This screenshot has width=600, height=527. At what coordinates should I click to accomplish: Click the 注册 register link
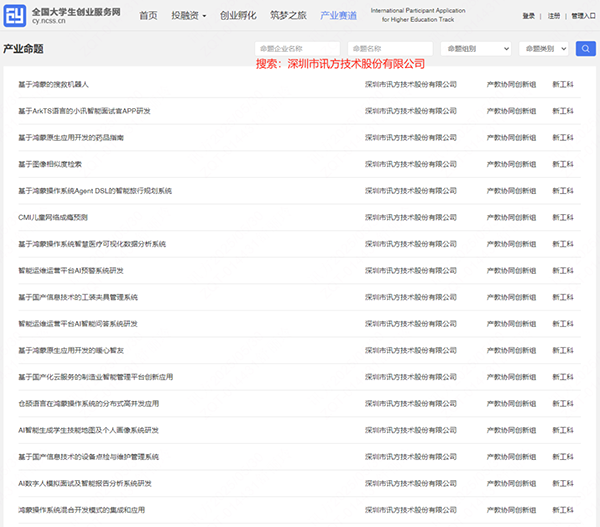tap(554, 16)
